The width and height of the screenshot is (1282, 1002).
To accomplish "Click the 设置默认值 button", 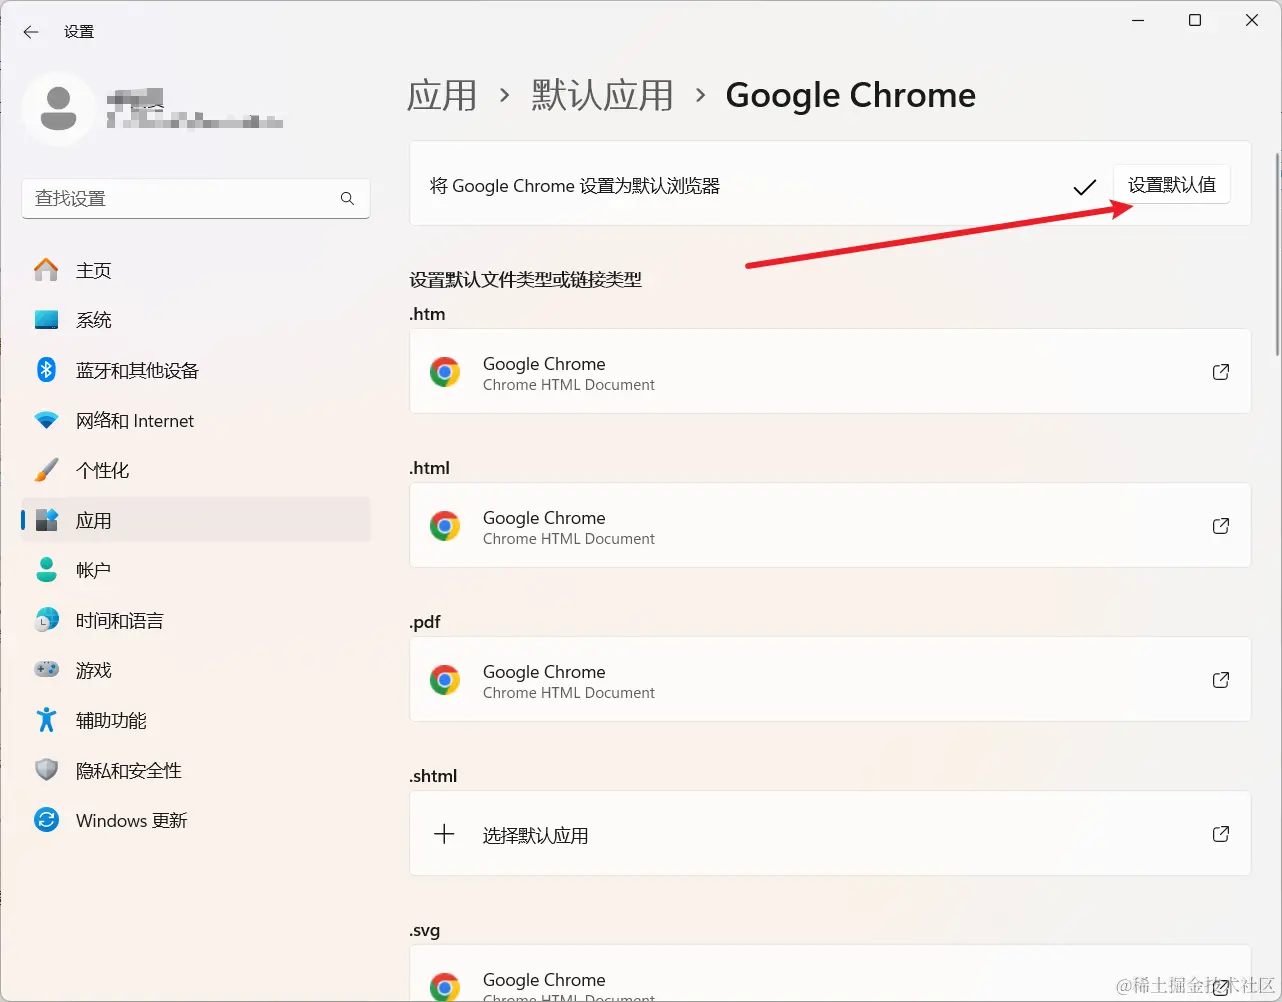I will pyautogui.click(x=1172, y=185).
